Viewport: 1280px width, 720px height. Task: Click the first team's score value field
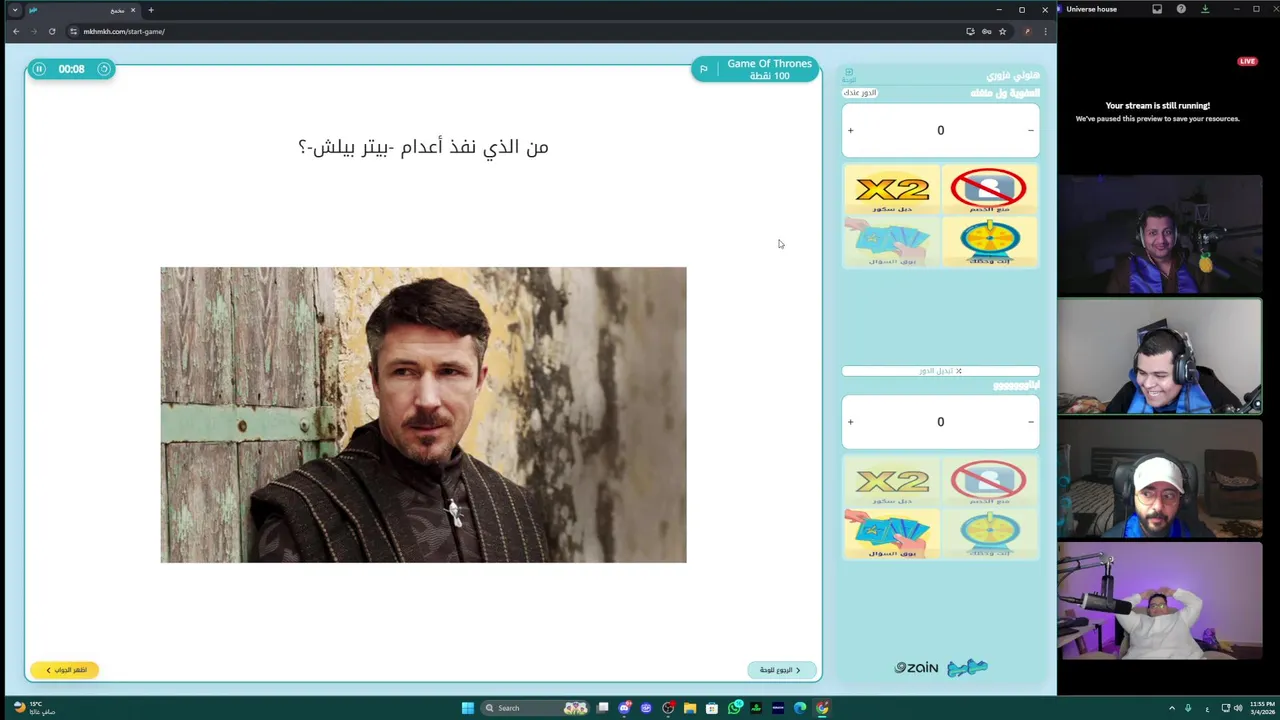[x=940, y=131]
